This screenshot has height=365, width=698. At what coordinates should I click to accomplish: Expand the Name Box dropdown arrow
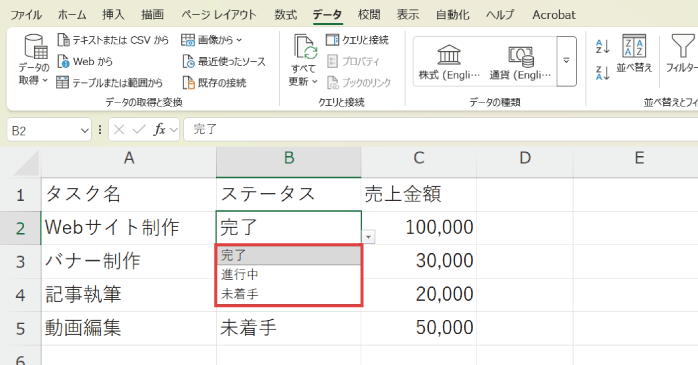pos(85,130)
